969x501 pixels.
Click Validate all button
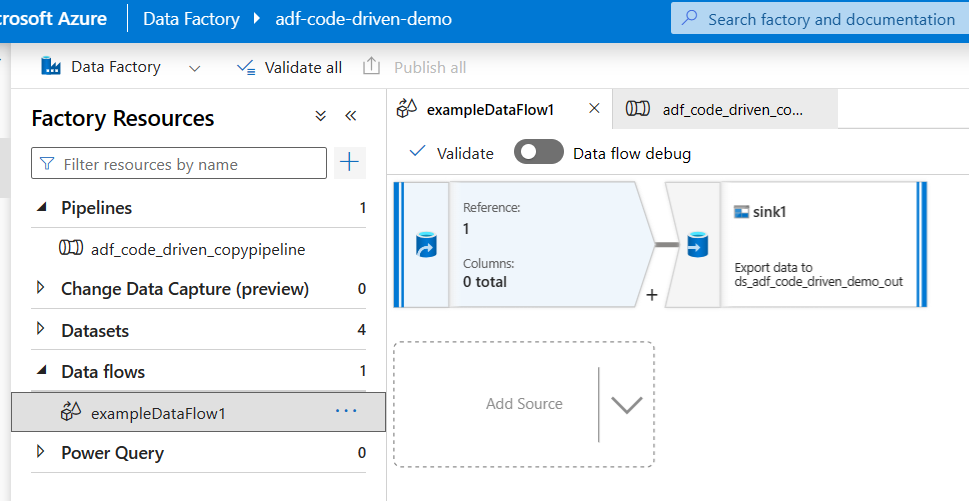tap(289, 67)
